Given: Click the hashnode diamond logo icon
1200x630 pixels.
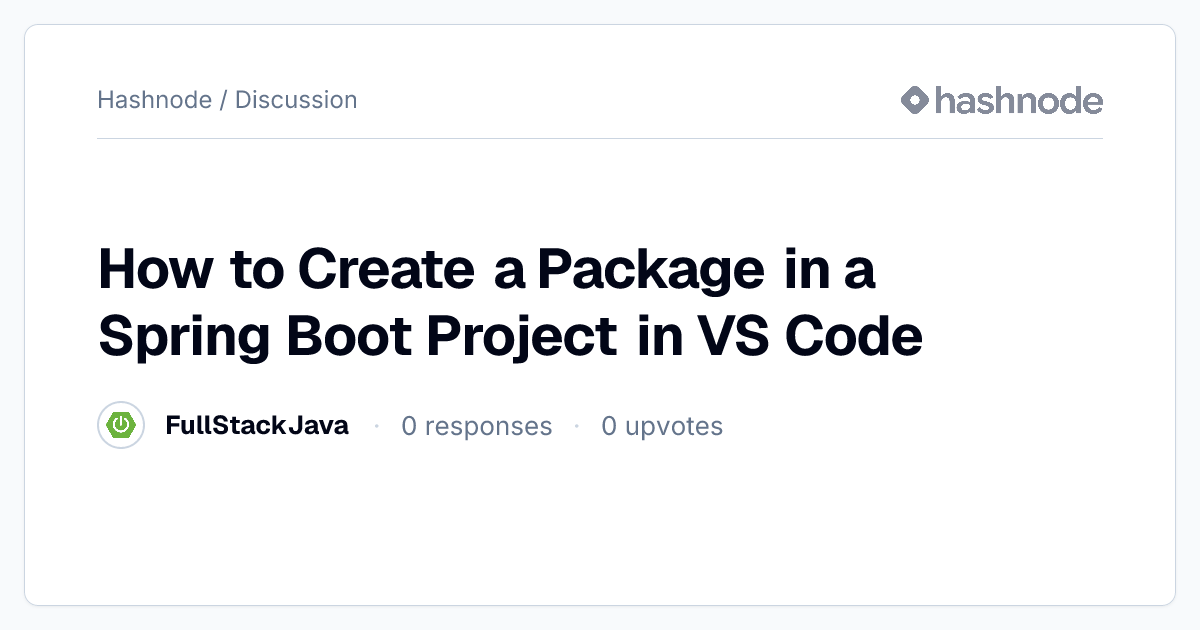Looking at the screenshot, I should 915,100.
